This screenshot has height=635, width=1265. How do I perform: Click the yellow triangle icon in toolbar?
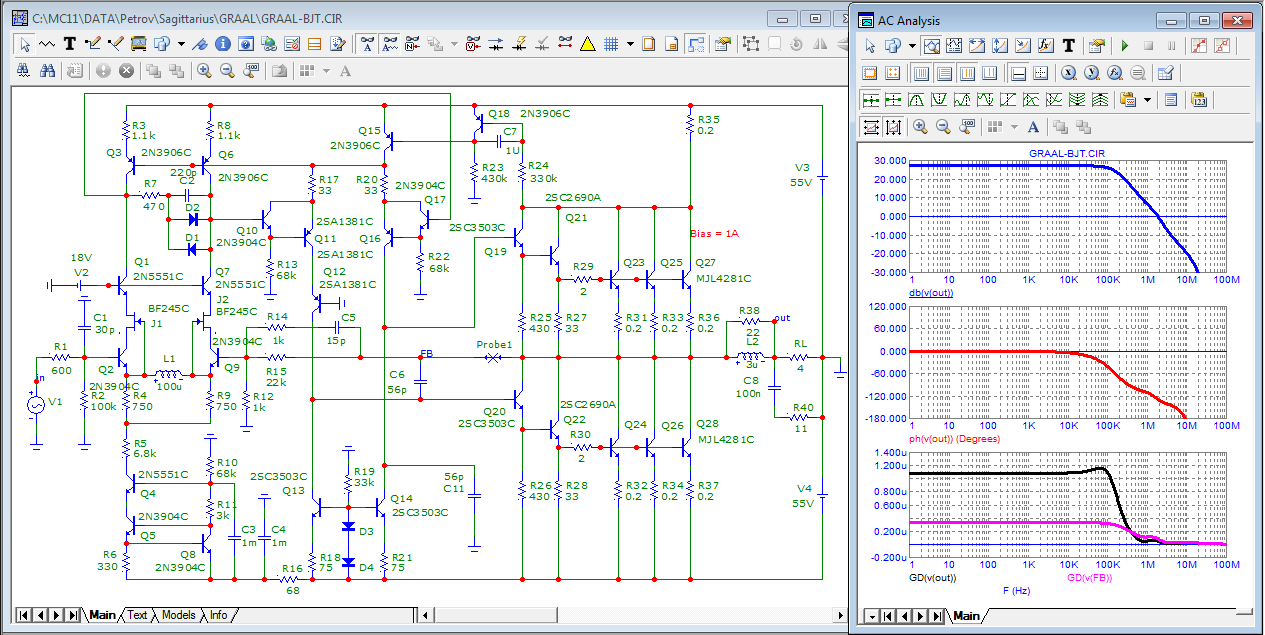point(588,44)
